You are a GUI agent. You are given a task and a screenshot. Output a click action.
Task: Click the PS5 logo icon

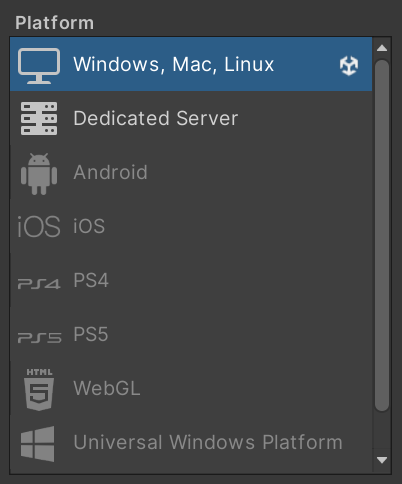(39, 338)
